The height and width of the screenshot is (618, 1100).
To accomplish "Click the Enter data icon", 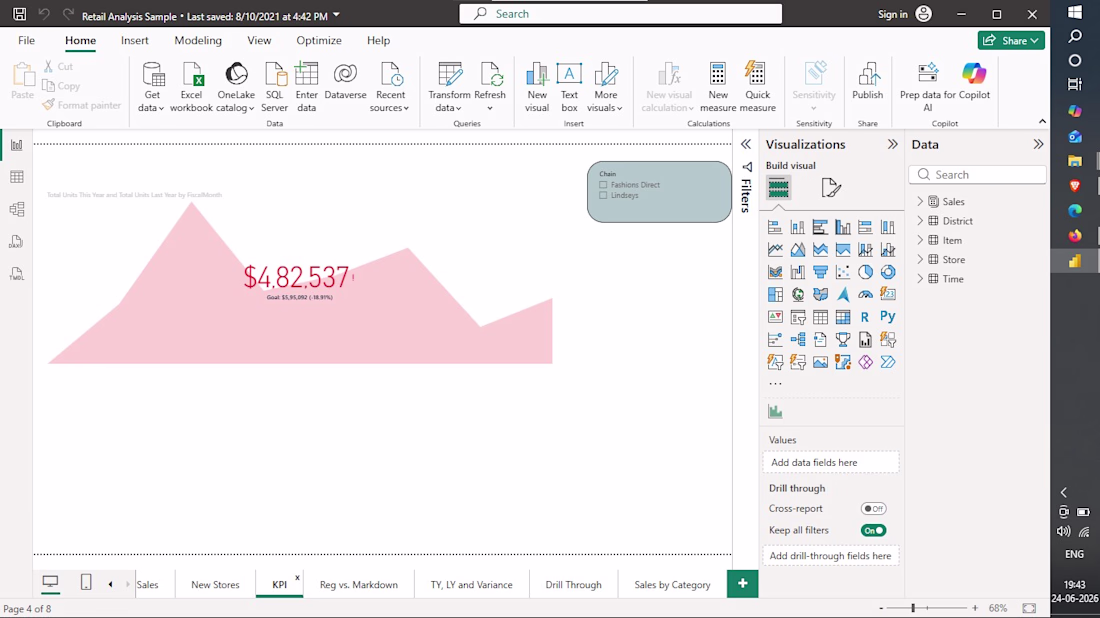I will coord(307,74).
